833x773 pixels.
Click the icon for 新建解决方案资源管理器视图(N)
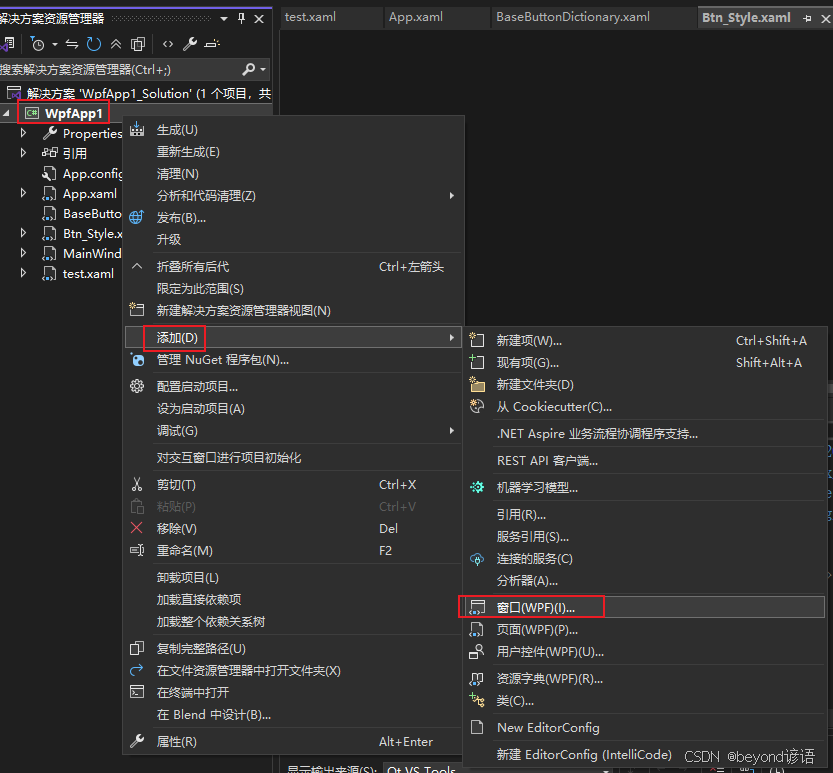click(137, 310)
